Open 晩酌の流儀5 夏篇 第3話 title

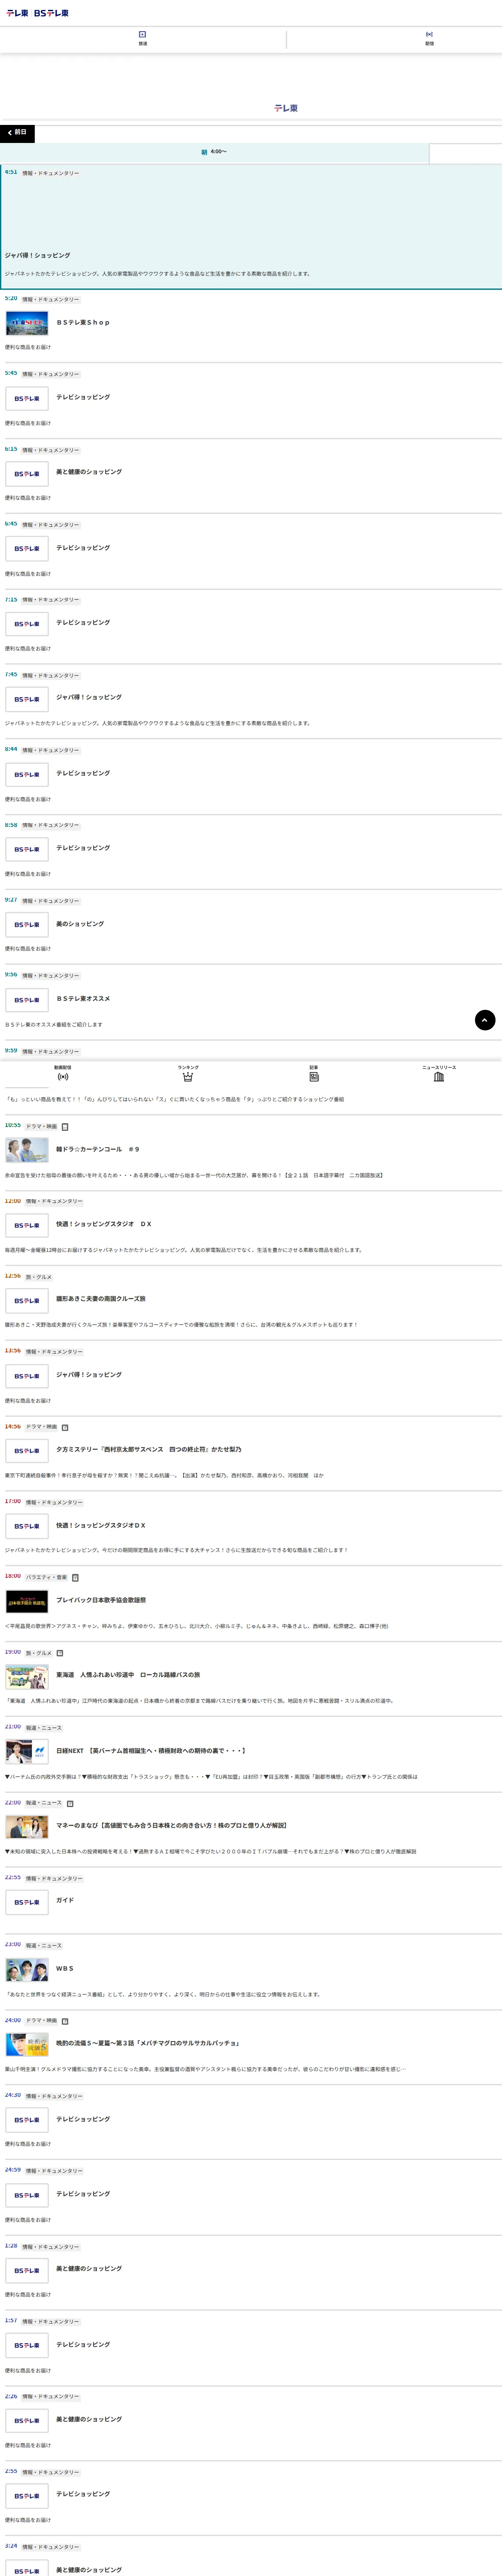click(x=148, y=2043)
